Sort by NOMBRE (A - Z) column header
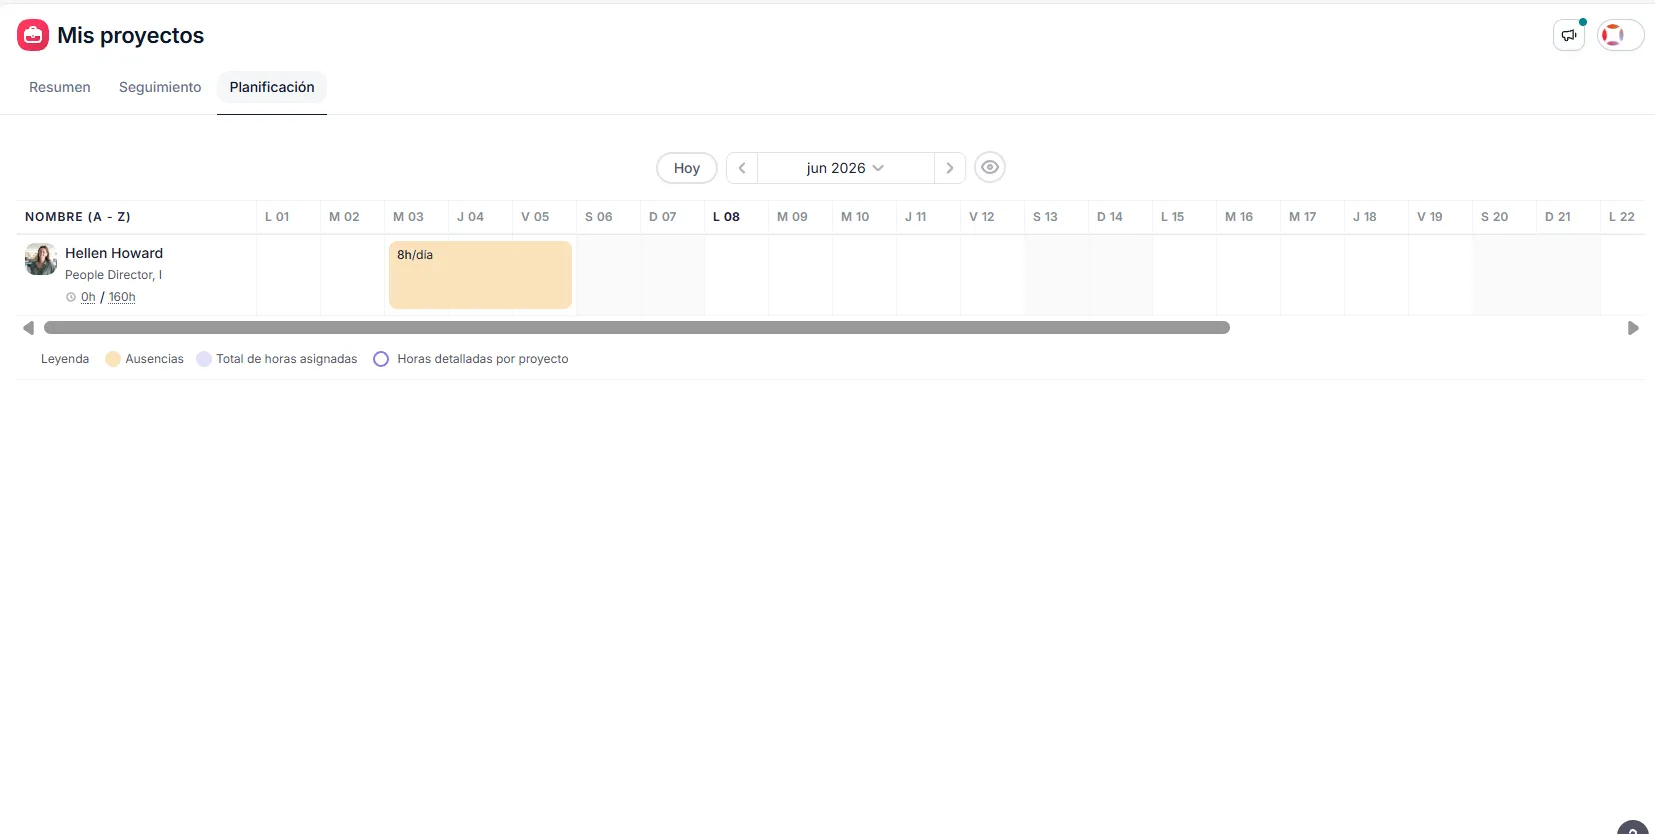 pos(78,216)
